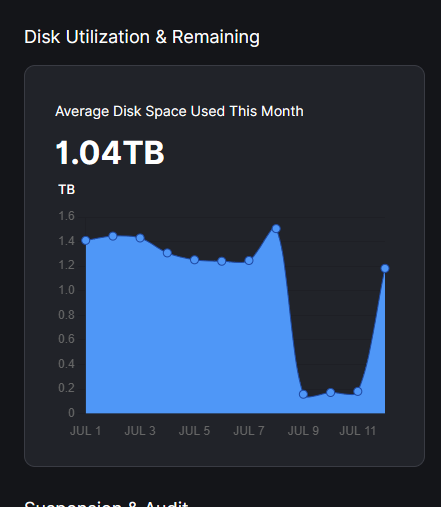Select the Jul 4 data point
This screenshot has width=441, height=507.
(167, 253)
